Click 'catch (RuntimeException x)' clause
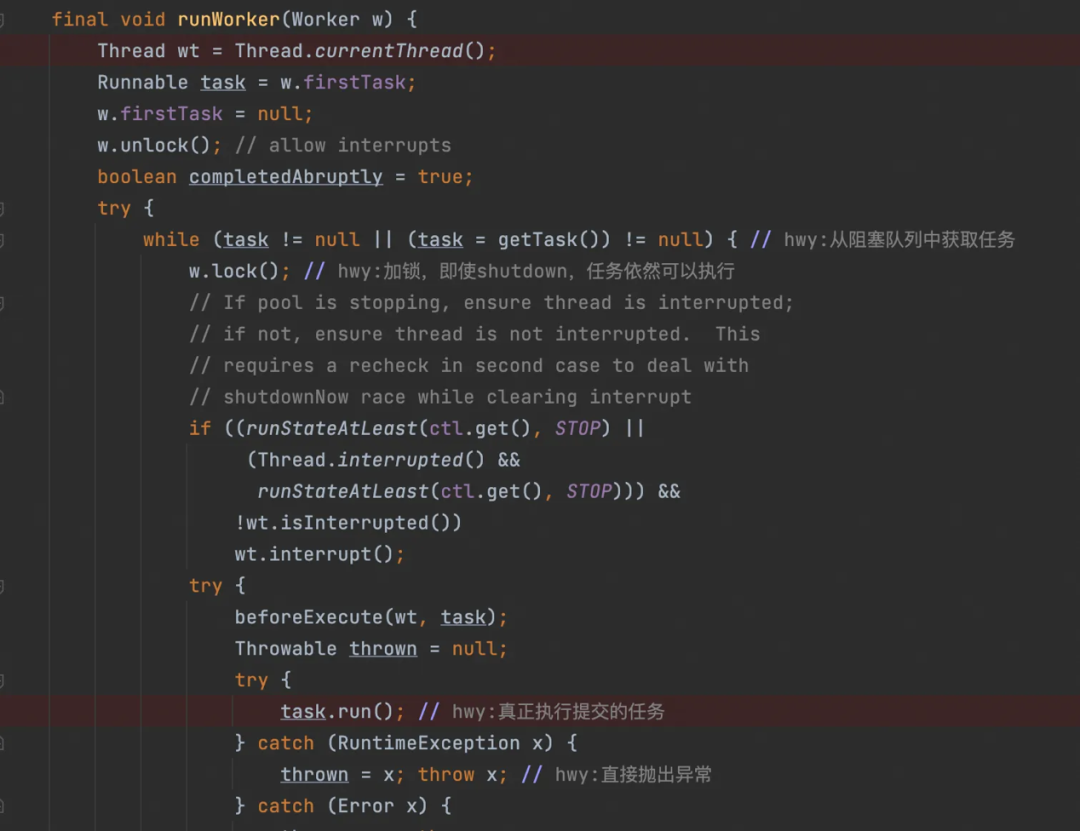Image resolution: width=1080 pixels, height=831 pixels. point(405,743)
